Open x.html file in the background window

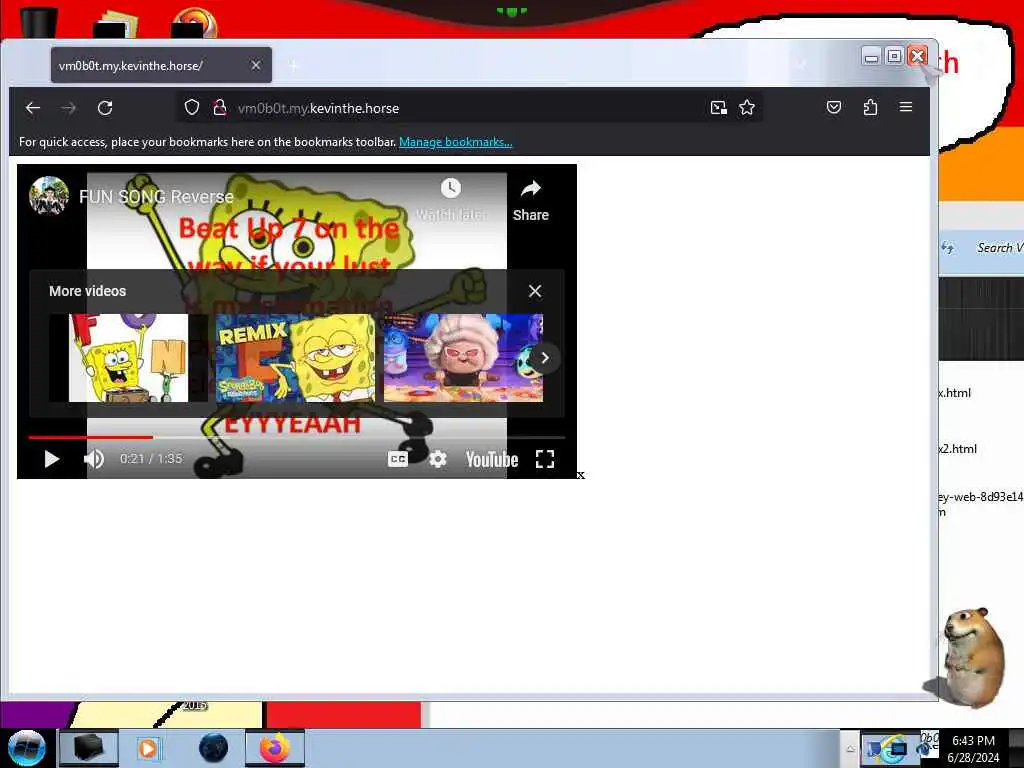coord(955,392)
